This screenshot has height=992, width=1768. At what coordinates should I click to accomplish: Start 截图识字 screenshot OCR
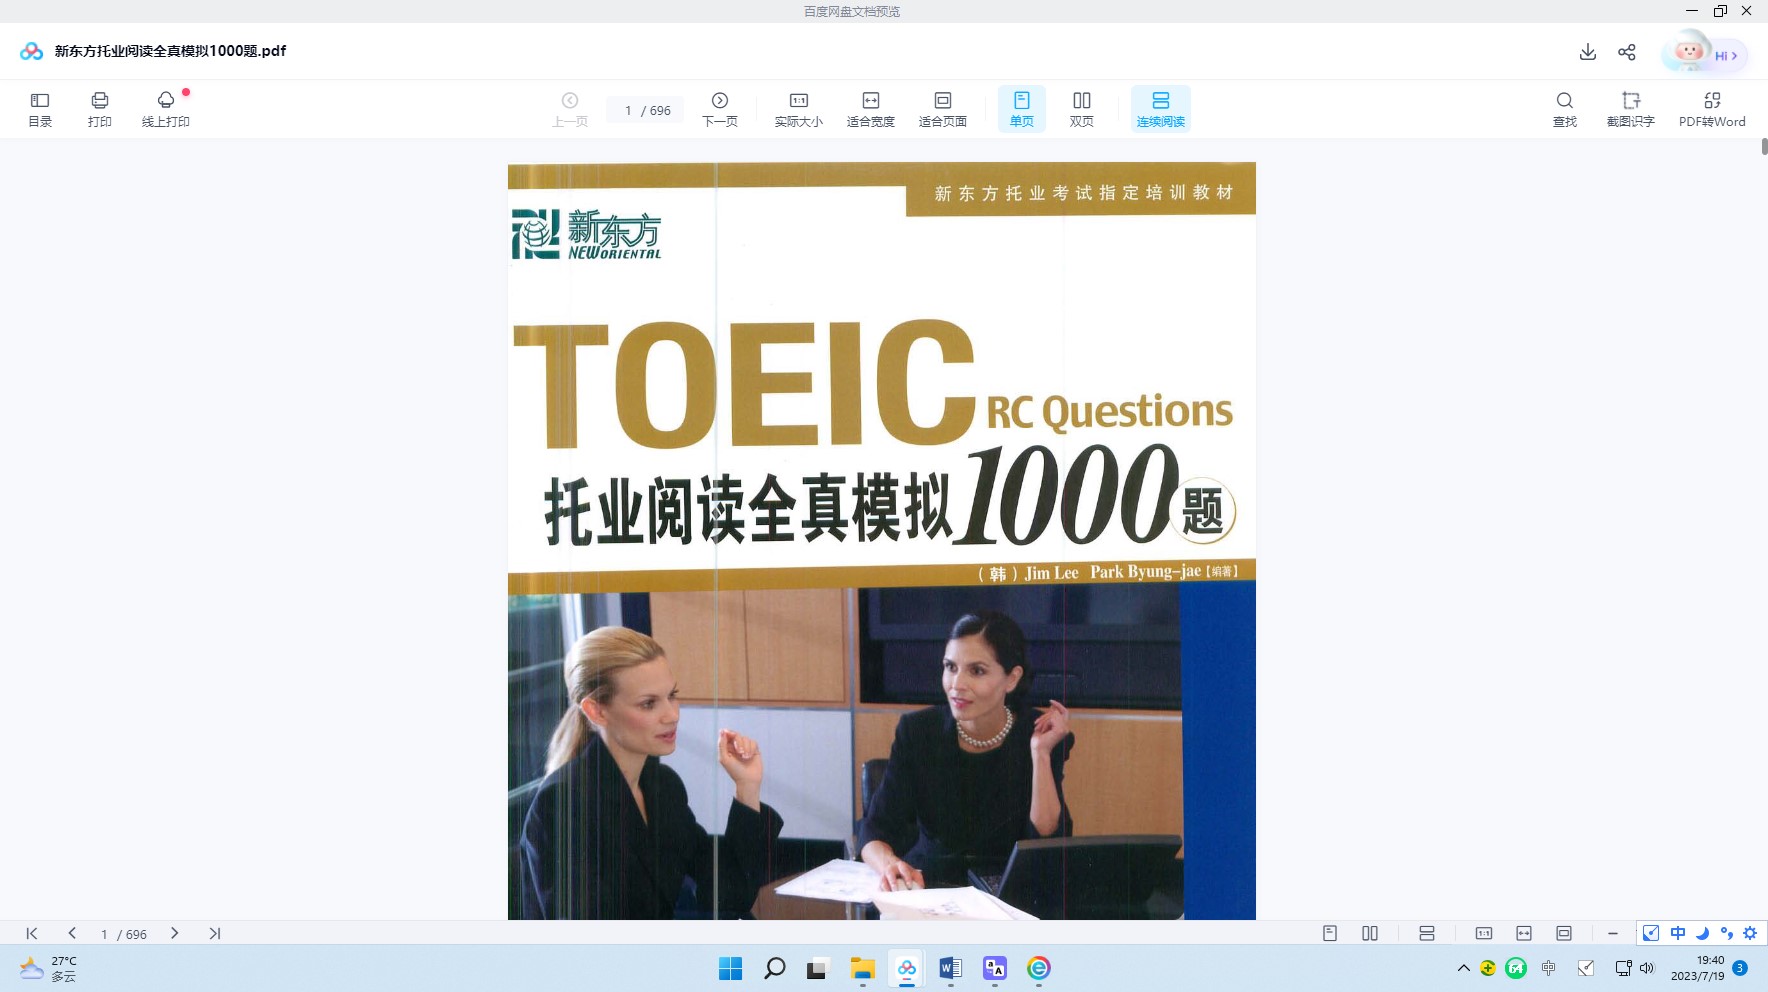coord(1631,109)
